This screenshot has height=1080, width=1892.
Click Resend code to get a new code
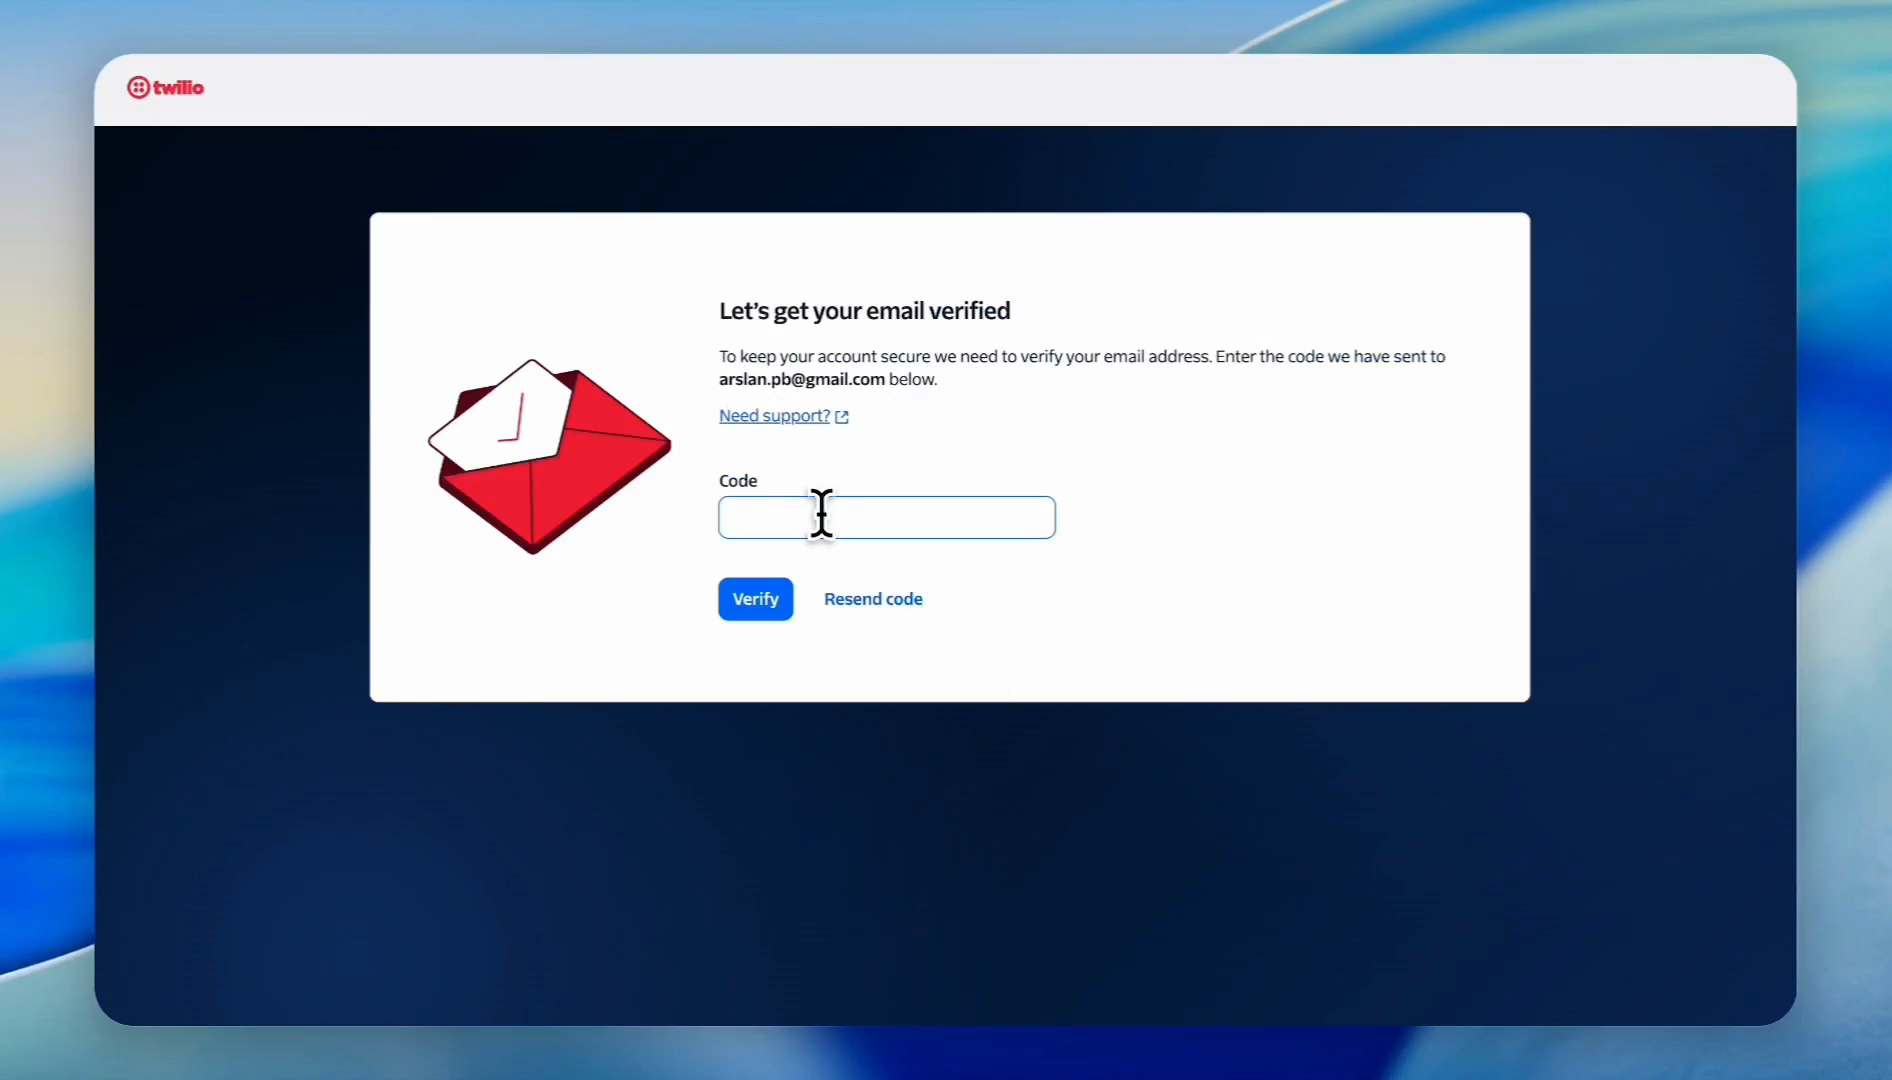[873, 599]
